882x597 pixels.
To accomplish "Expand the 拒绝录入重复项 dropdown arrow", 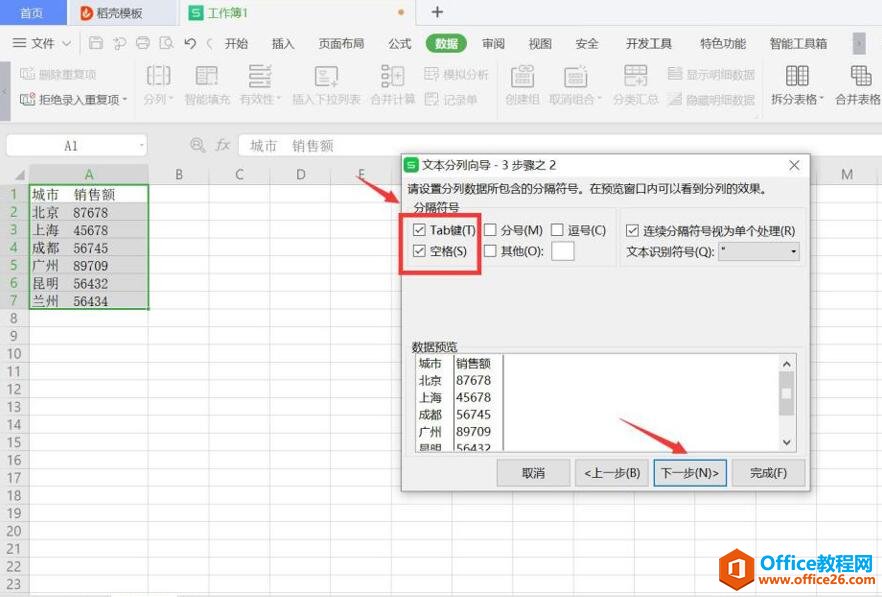I will [x=125, y=99].
